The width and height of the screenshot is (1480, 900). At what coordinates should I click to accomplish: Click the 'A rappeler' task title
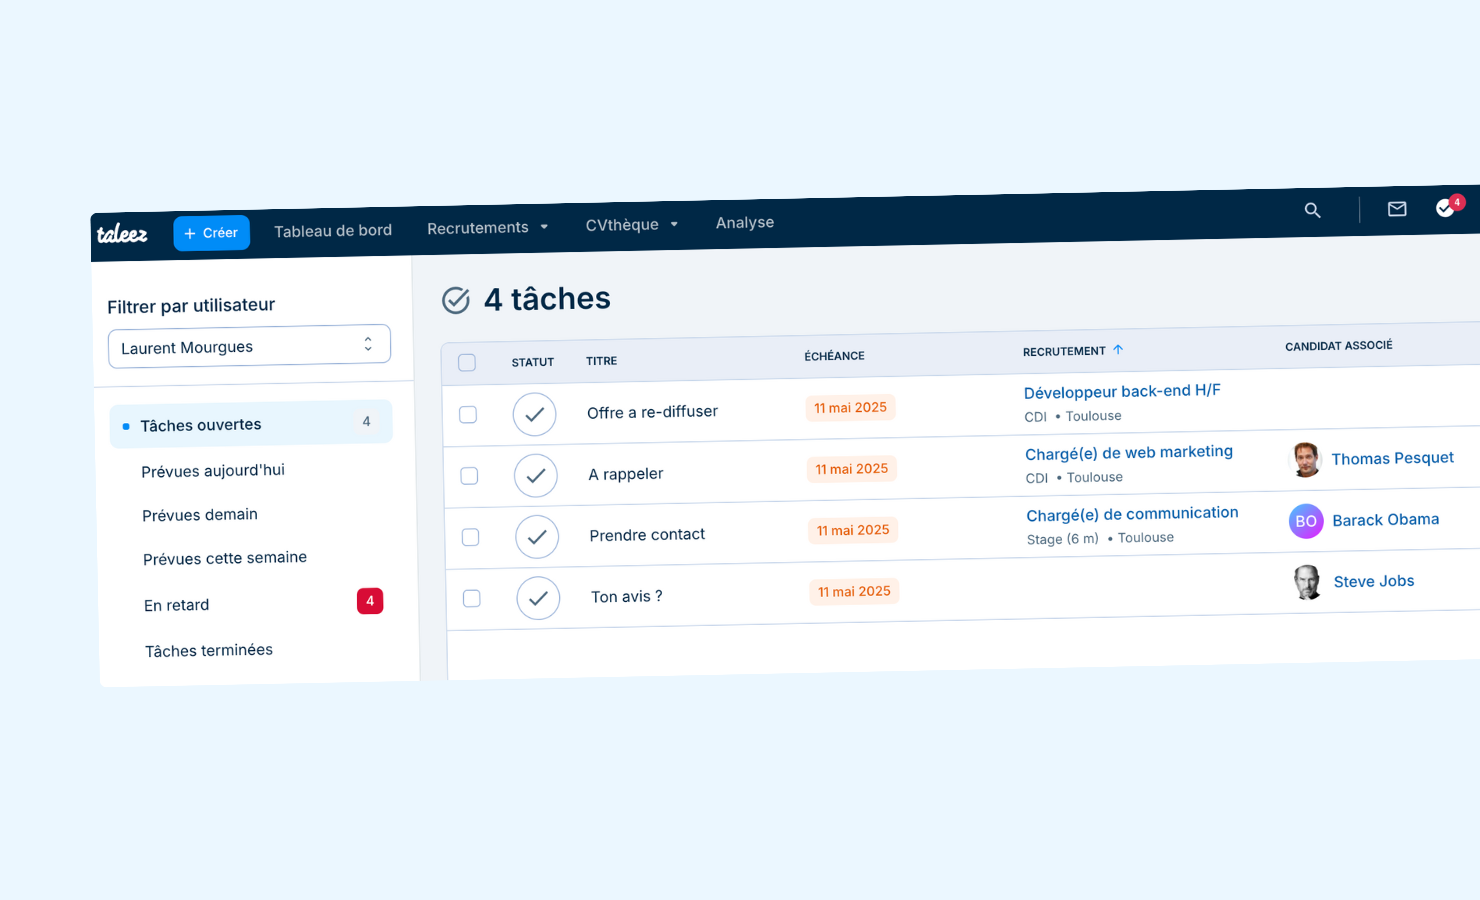point(626,474)
